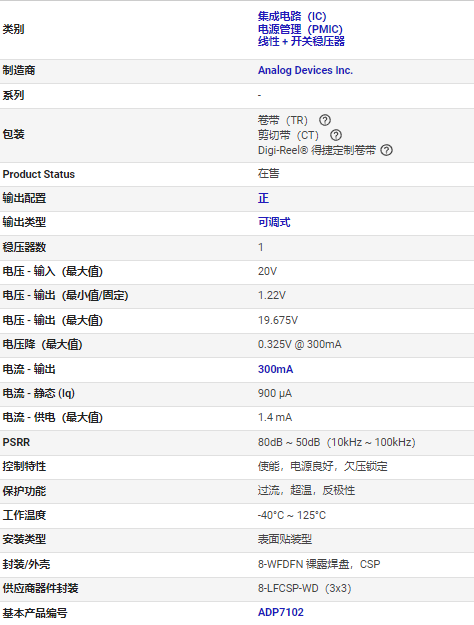This screenshot has width=474, height=625.
Task: Select the 在售 product status value
Action: [268, 174]
